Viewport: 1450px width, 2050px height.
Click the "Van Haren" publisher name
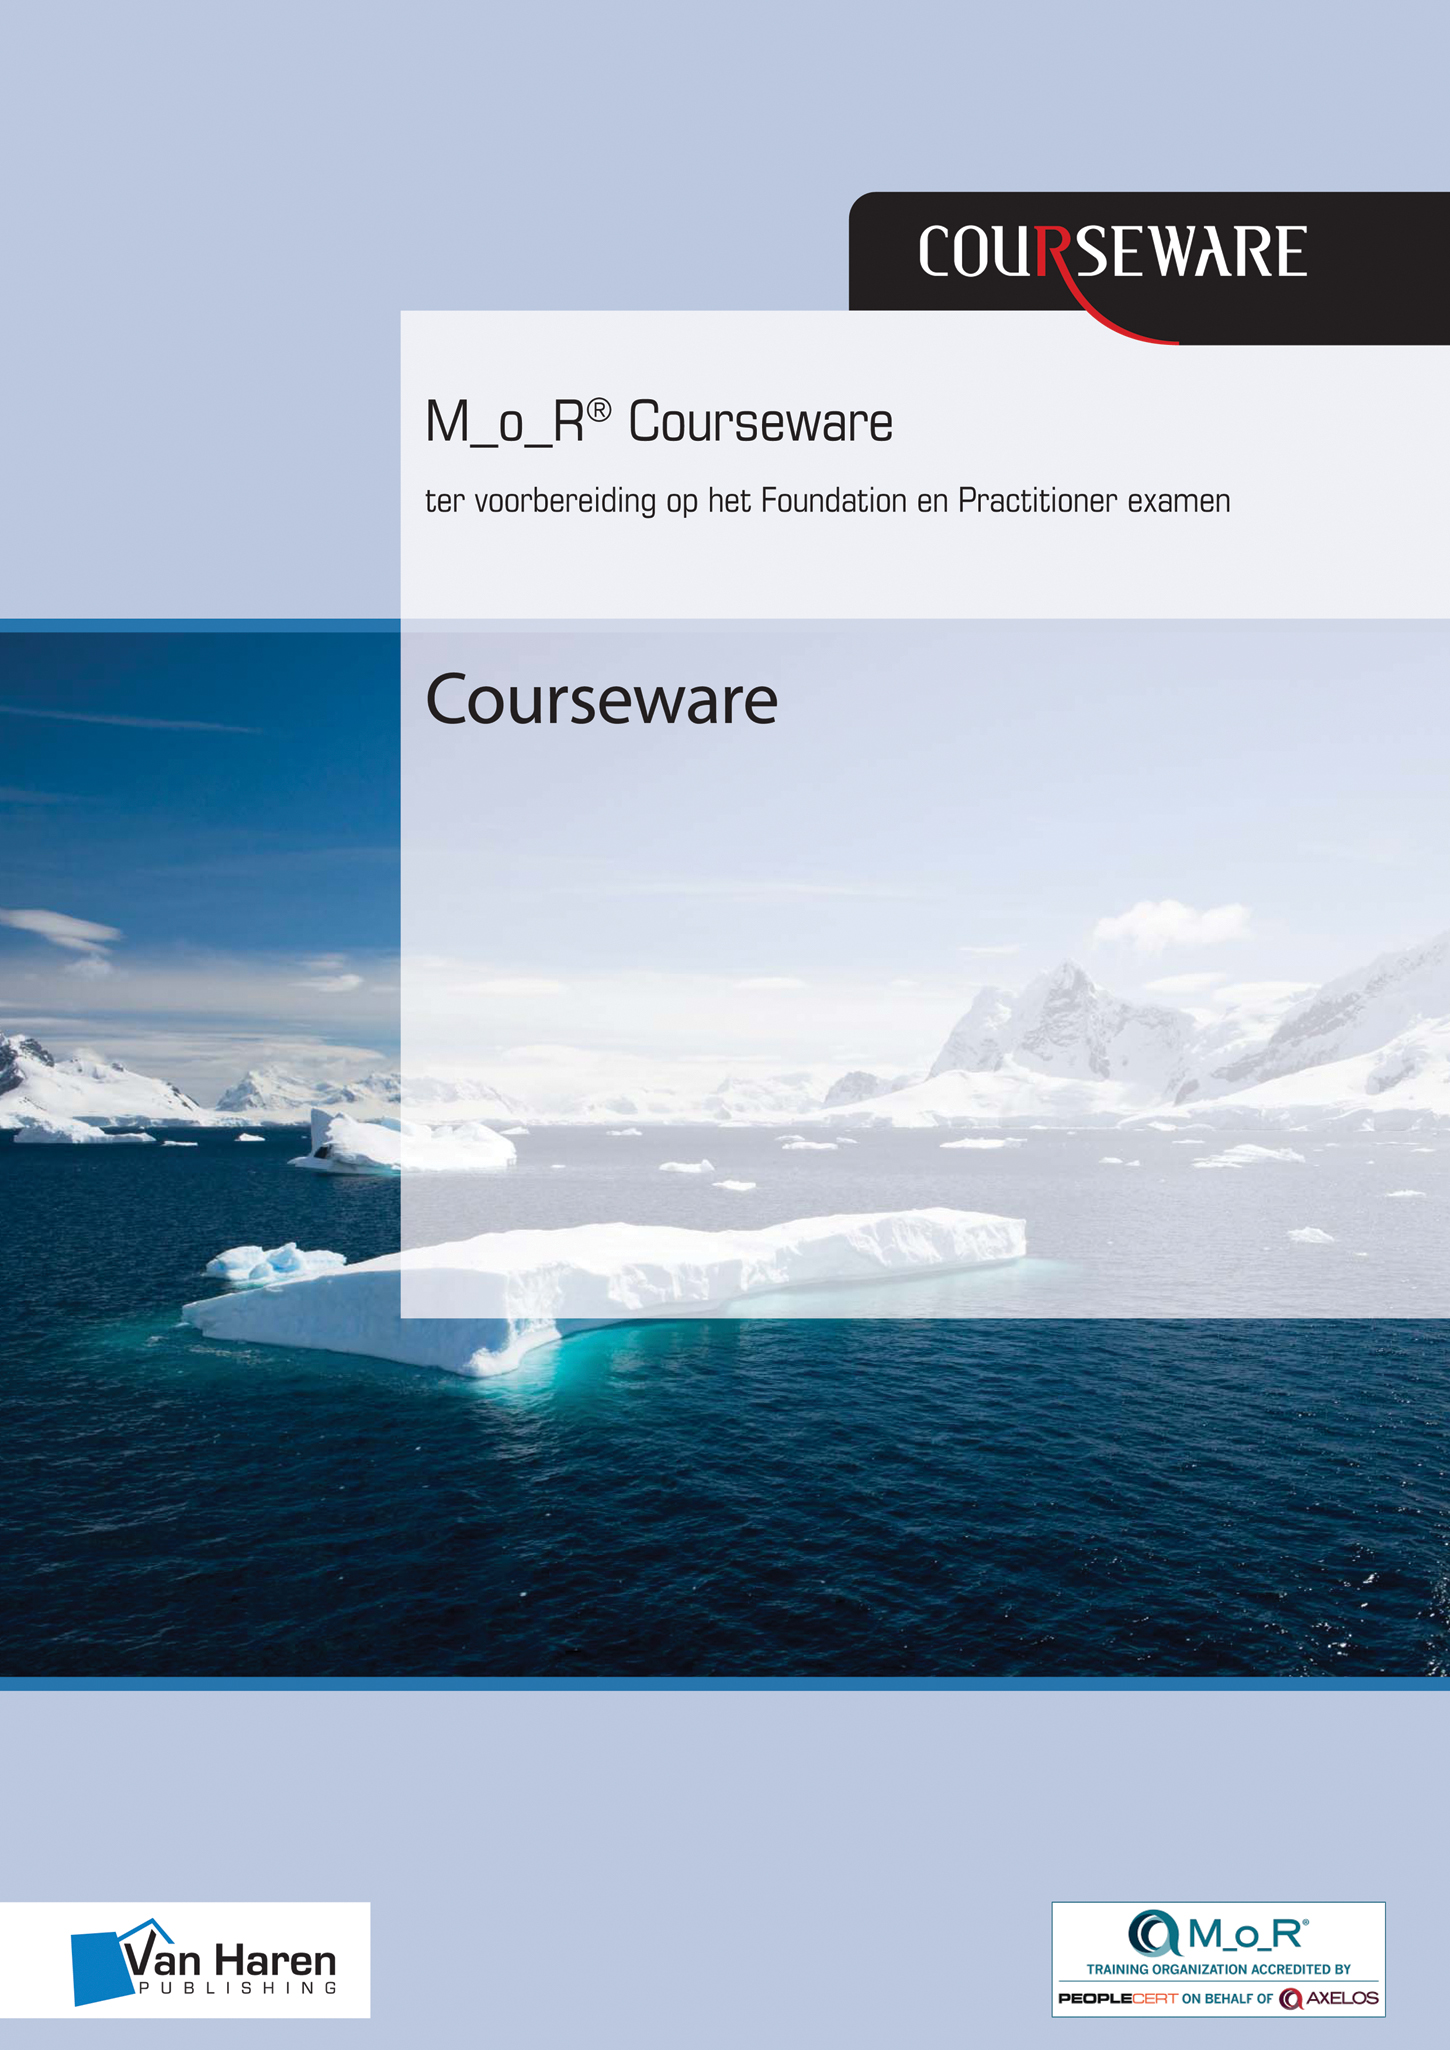229,1960
